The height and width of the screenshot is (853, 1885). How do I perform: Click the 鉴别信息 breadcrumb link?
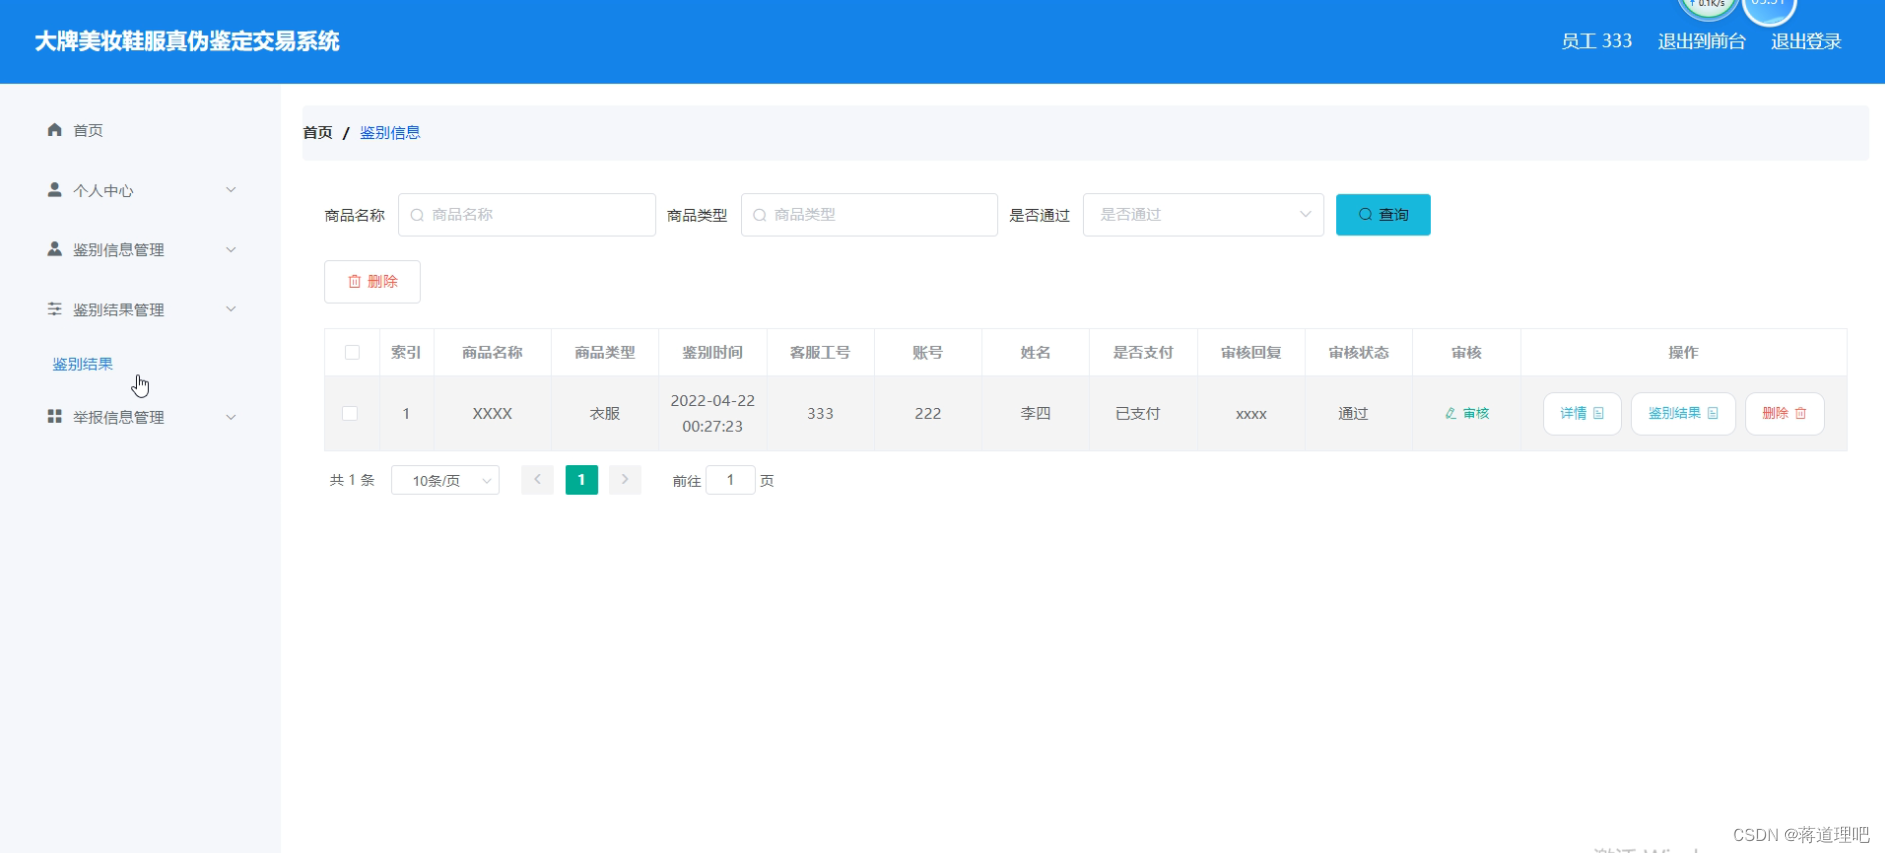(390, 132)
